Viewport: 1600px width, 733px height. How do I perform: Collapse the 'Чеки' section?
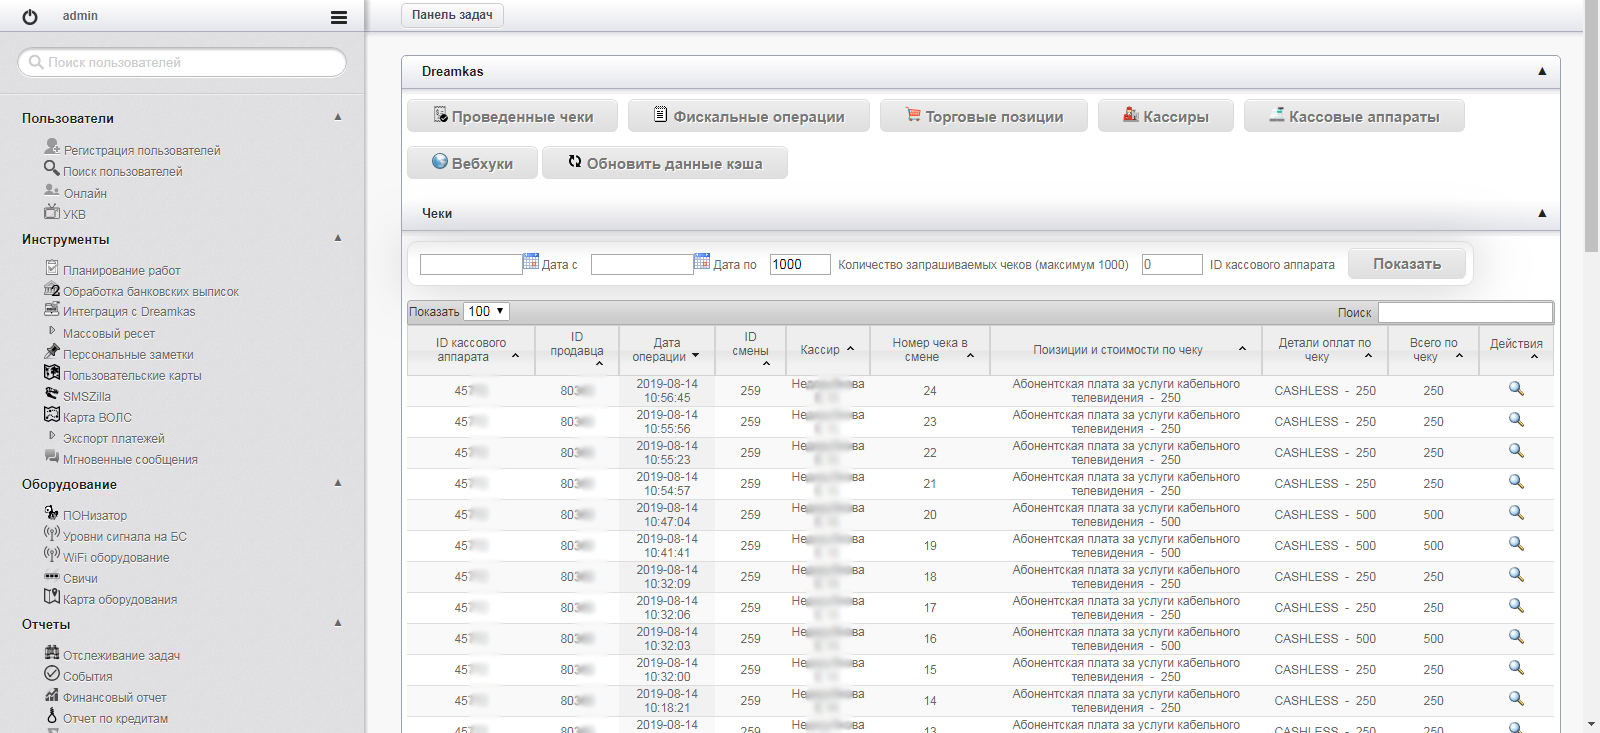point(1541,213)
